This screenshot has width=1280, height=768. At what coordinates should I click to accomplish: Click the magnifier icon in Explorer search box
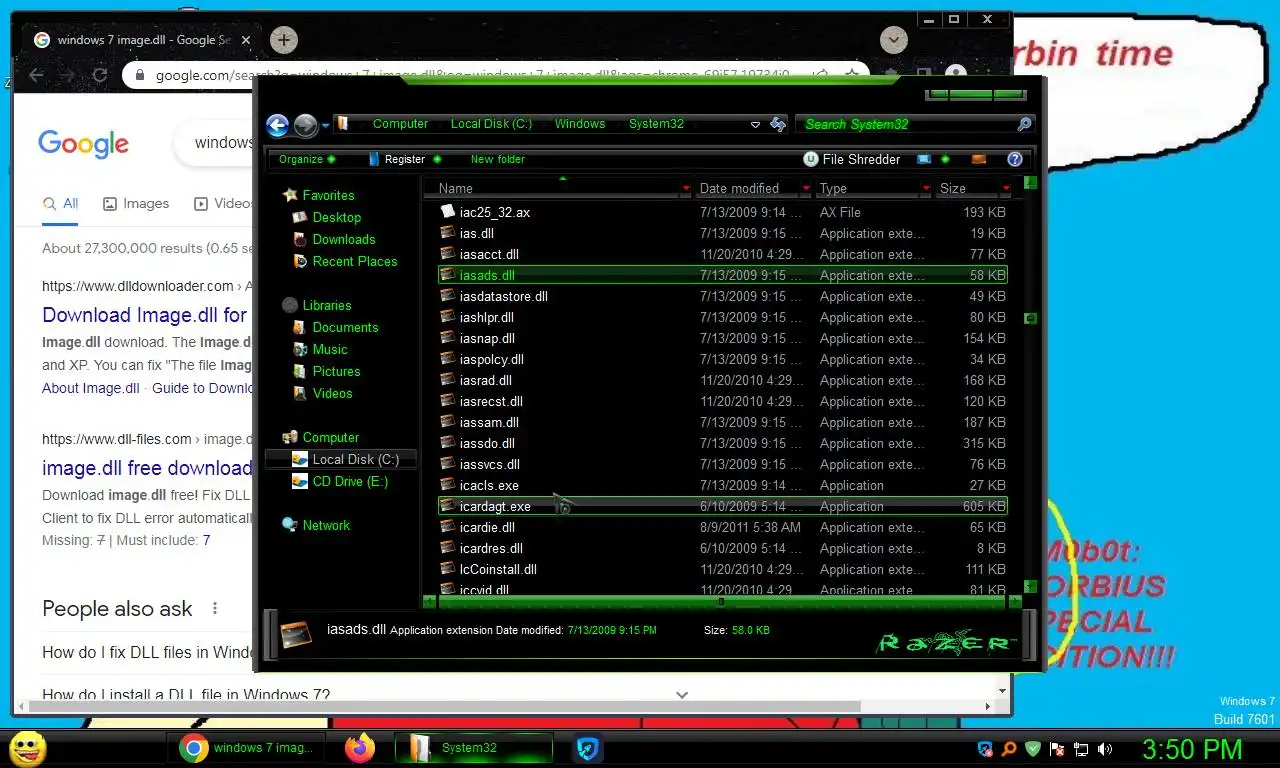(x=1024, y=125)
